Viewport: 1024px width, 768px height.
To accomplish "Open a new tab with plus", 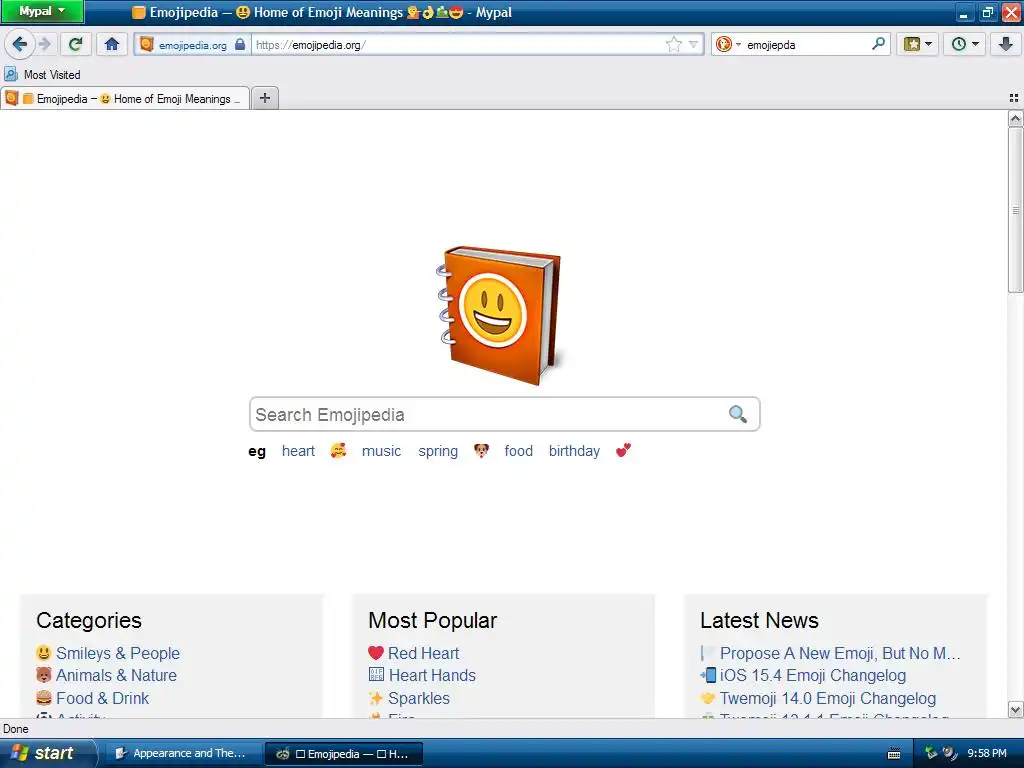I will coord(264,98).
